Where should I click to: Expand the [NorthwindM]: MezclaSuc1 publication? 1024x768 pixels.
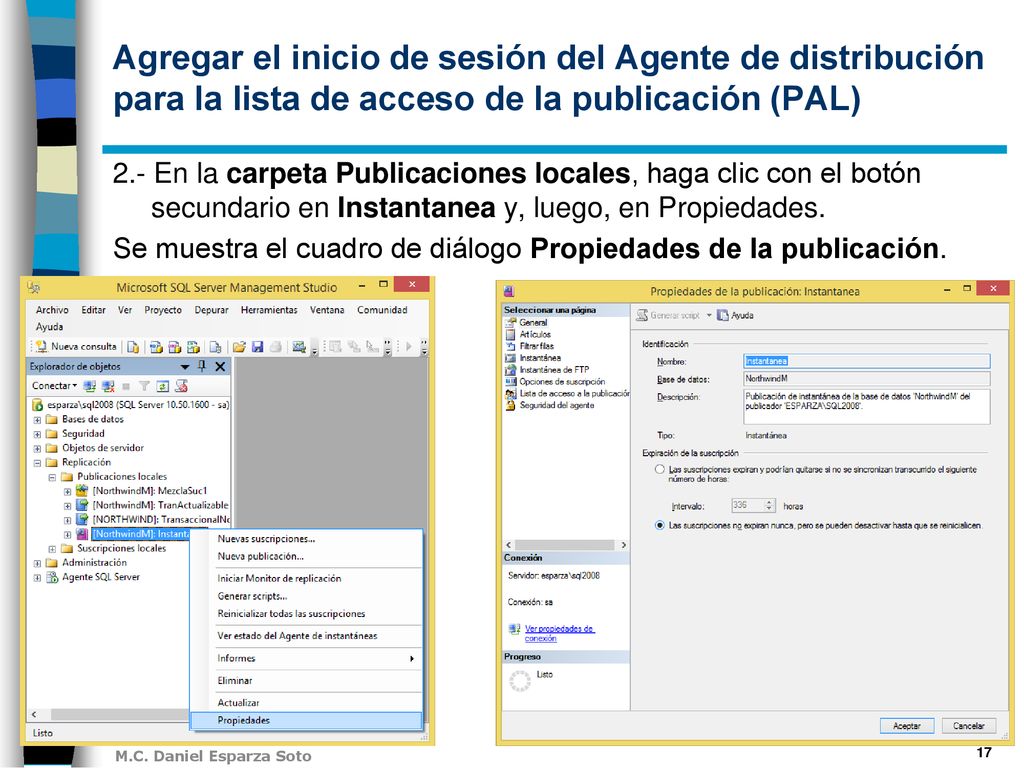[x=67, y=492]
